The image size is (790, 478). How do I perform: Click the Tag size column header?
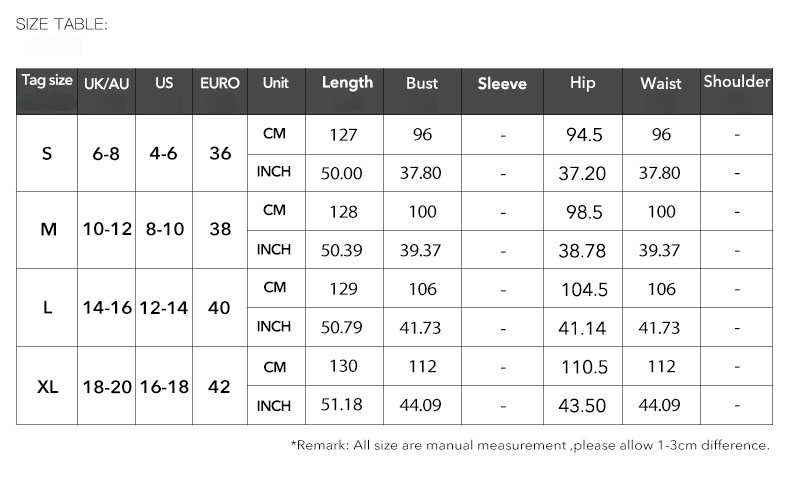click(x=47, y=81)
